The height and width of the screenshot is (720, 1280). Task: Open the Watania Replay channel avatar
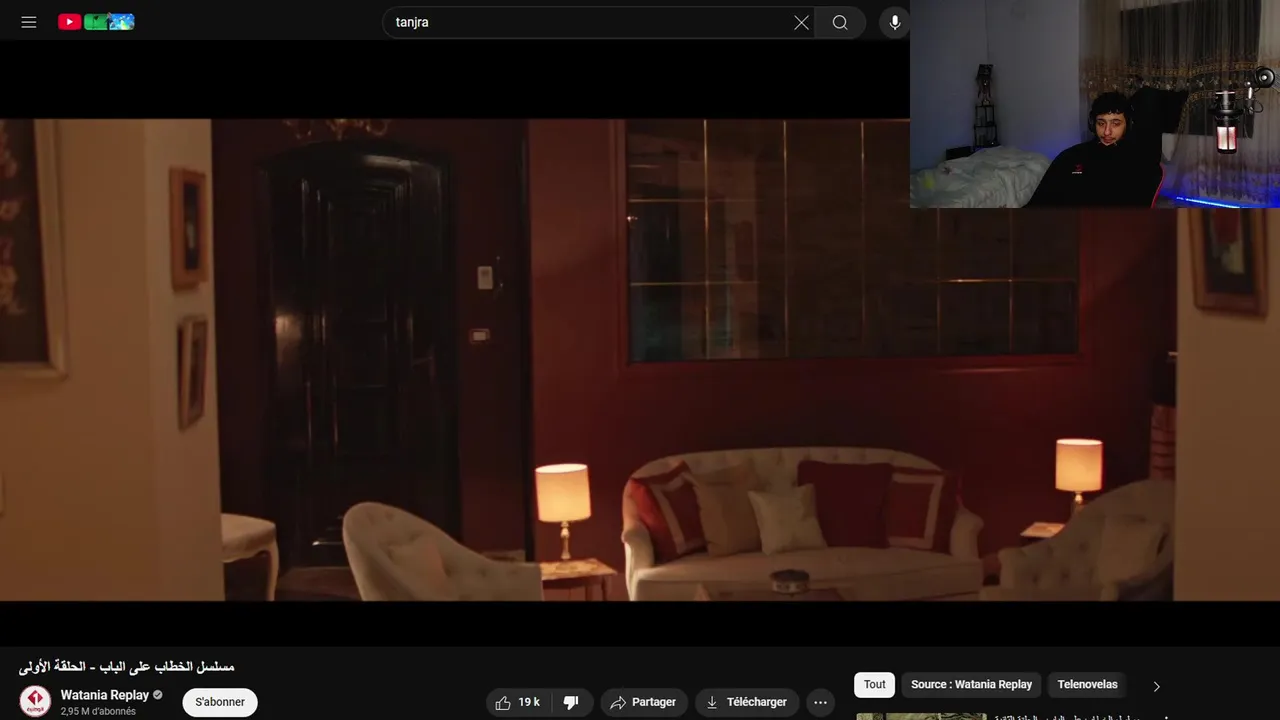tap(35, 701)
